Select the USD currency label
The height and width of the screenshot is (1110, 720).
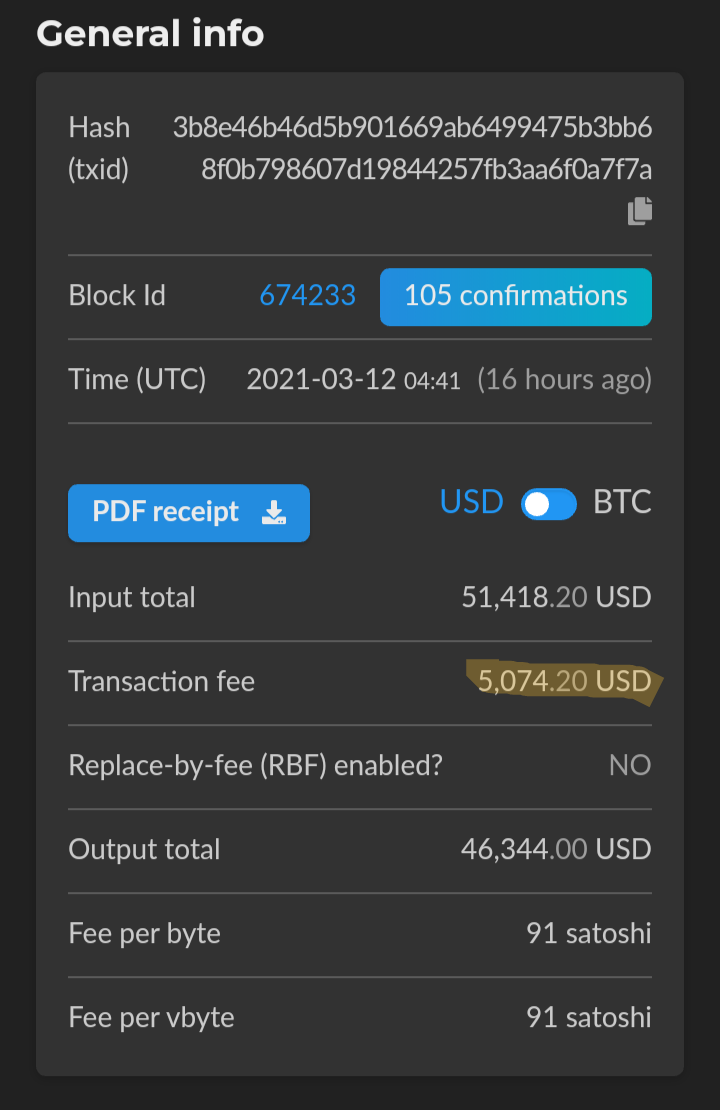(x=472, y=502)
